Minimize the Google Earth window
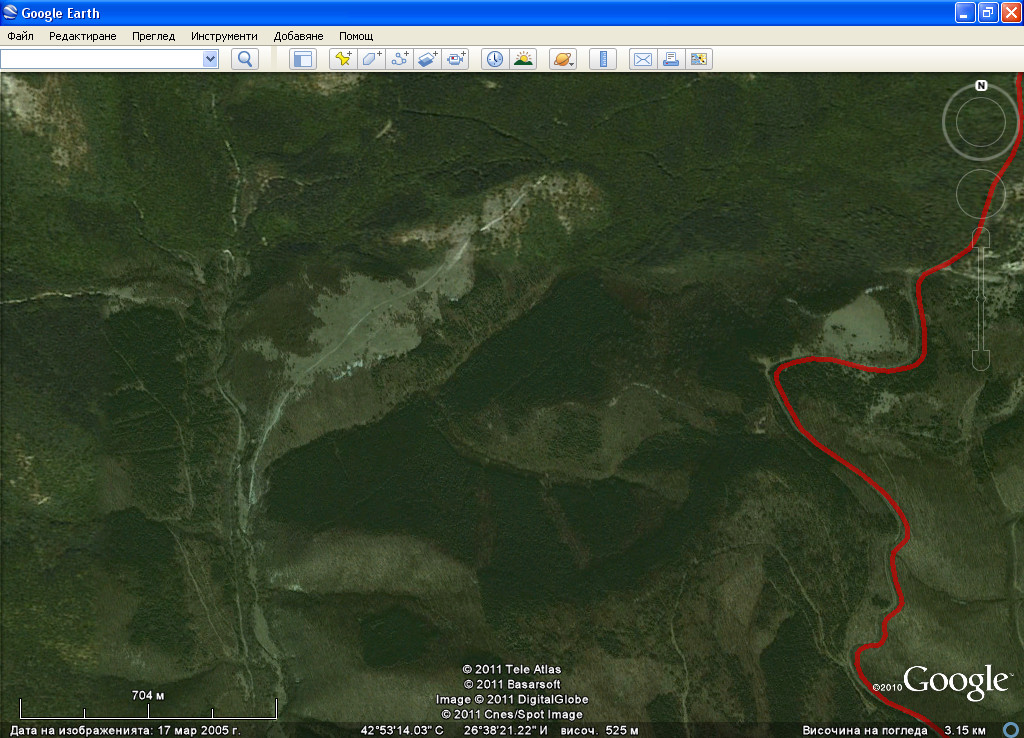The image size is (1024, 738). click(x=965, y=13)
